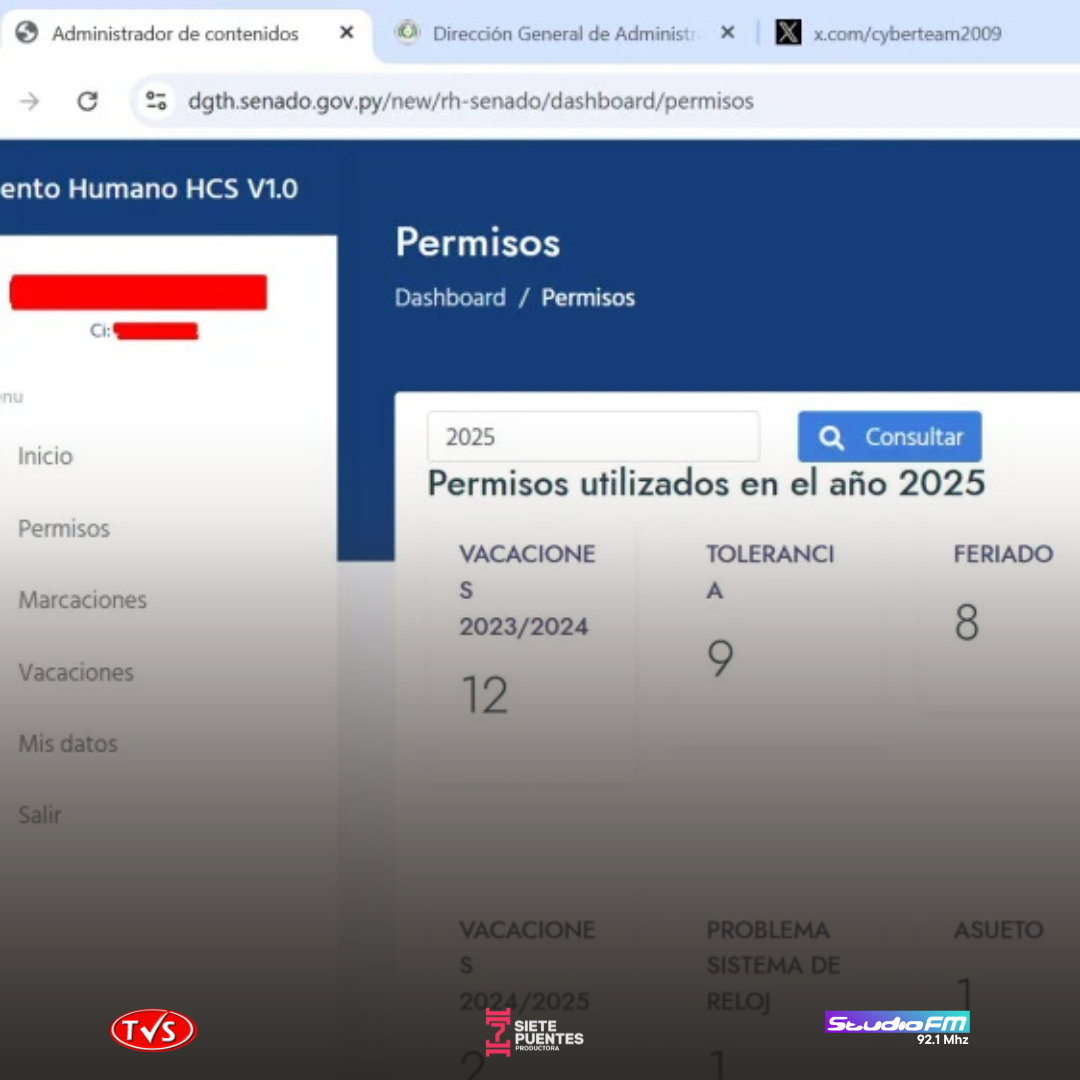The image size is (1080, 1080).
Task: Select Marcaciones in the sidebar menu
Action: click(83, 600)
